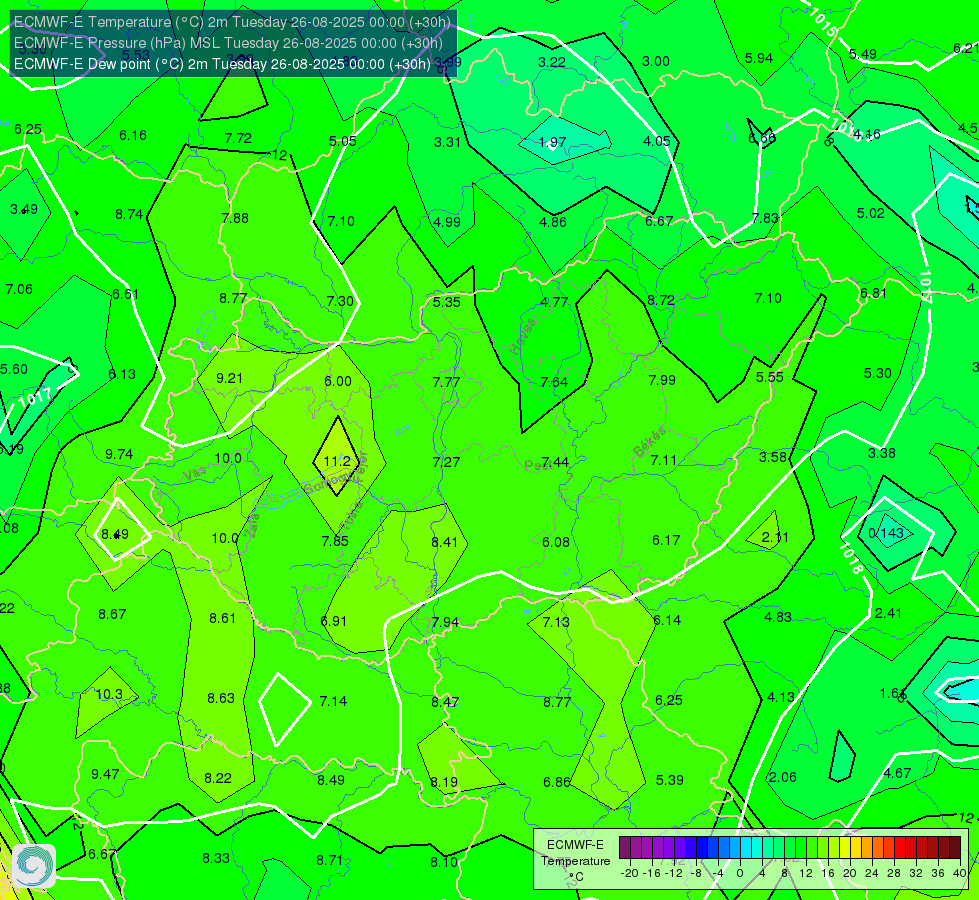
Task: Click the 6.14 grid value
Action: click(667, 620)
